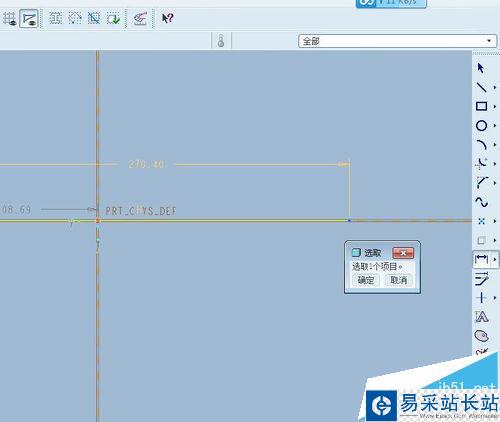
Task: Click 确定 in the 选取 dialog
Action: click(366, 280)
